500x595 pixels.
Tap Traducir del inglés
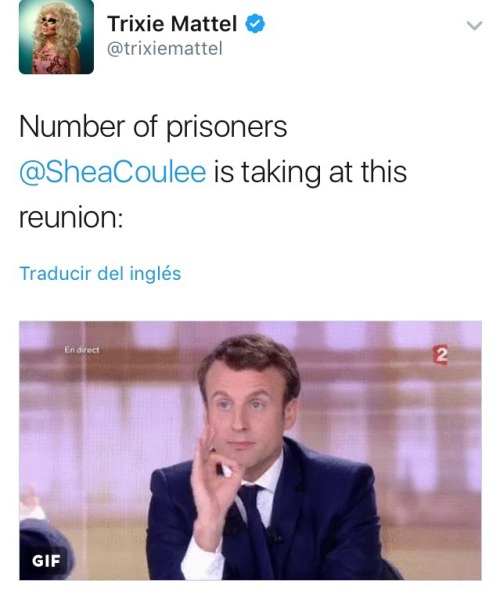100,274
